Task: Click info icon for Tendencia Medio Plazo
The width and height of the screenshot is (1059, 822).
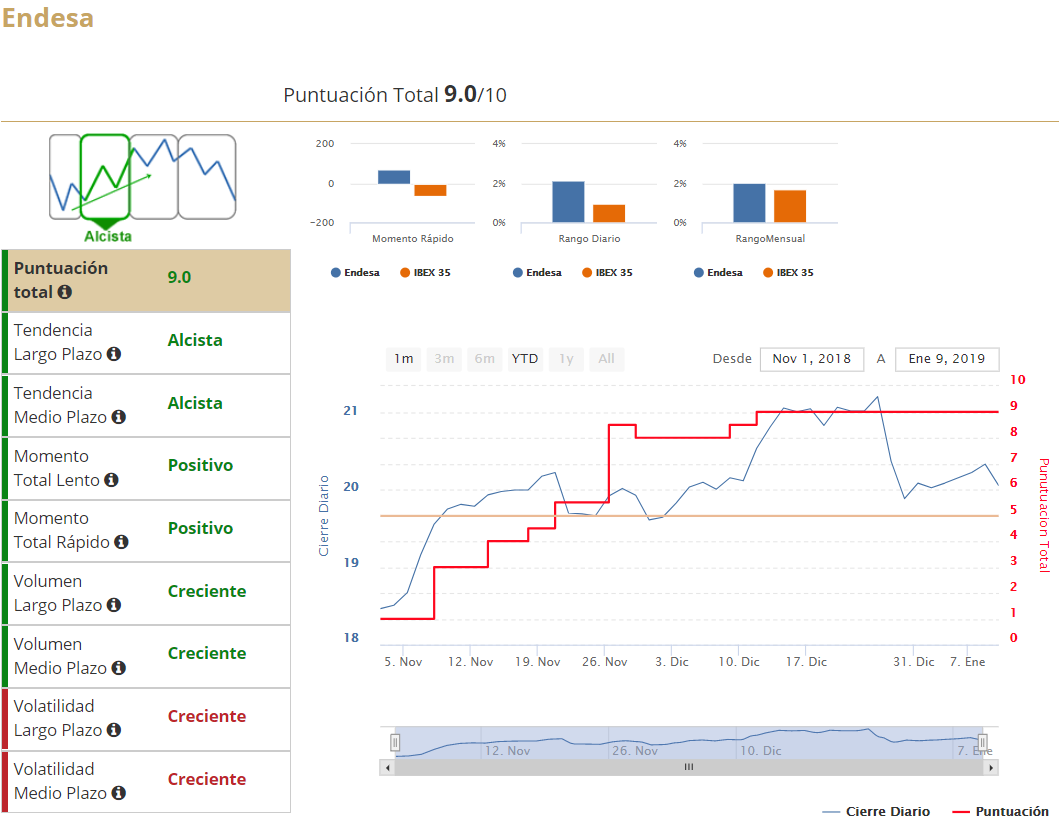Action: 119,418
